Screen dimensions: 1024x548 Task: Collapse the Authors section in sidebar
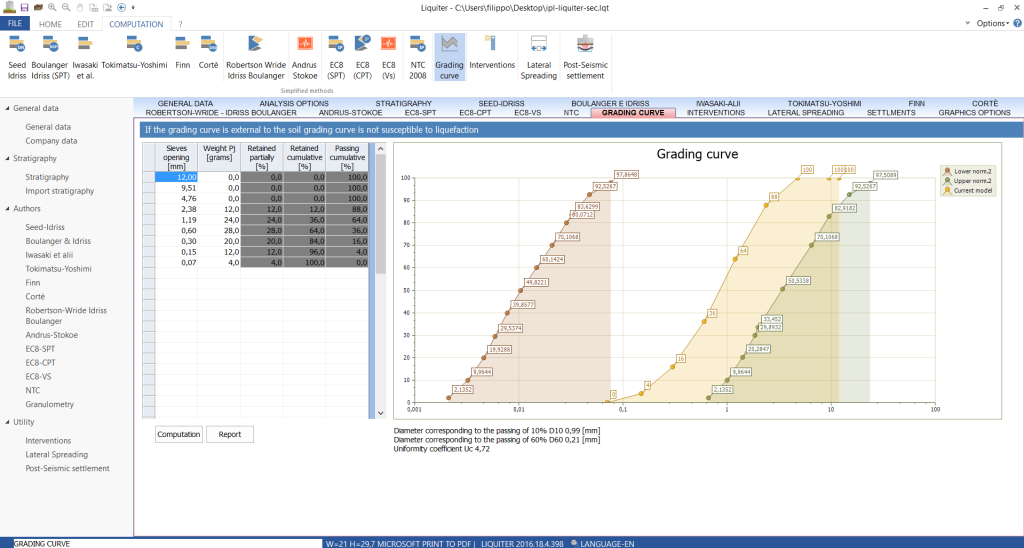[x=6, y=209]
